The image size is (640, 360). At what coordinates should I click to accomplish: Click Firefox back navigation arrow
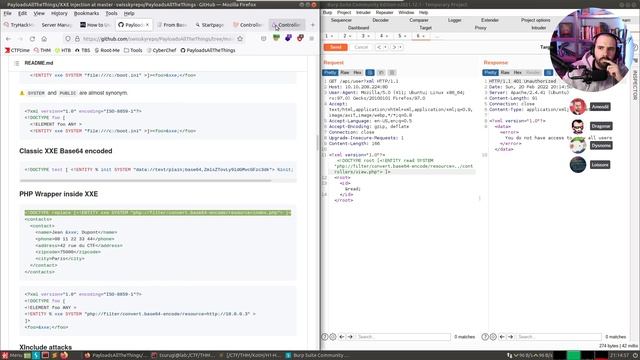9,39
